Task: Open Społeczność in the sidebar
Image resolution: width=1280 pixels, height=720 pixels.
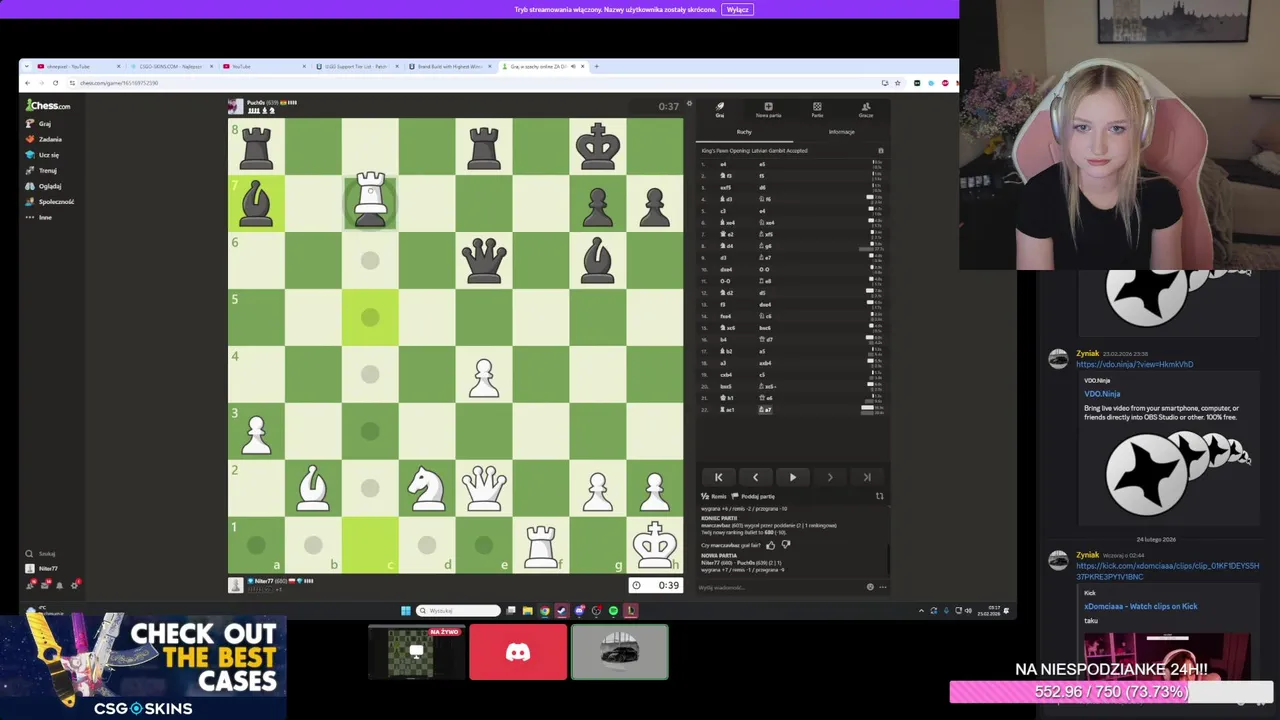Action: coord(50,201)
